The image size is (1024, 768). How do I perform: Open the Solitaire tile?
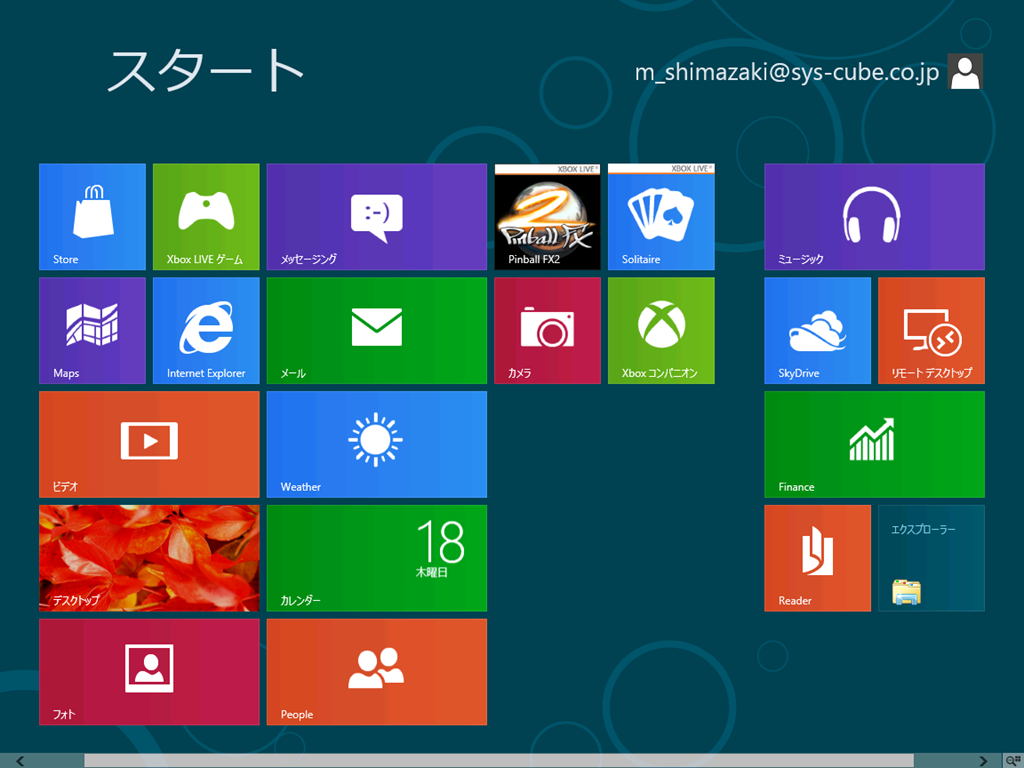click(661, 217)
